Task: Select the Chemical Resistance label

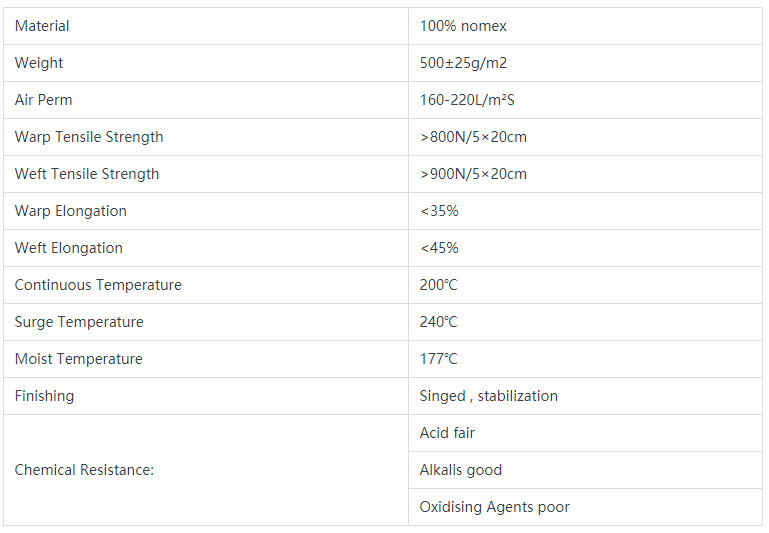Action: (x=84, y=470)
